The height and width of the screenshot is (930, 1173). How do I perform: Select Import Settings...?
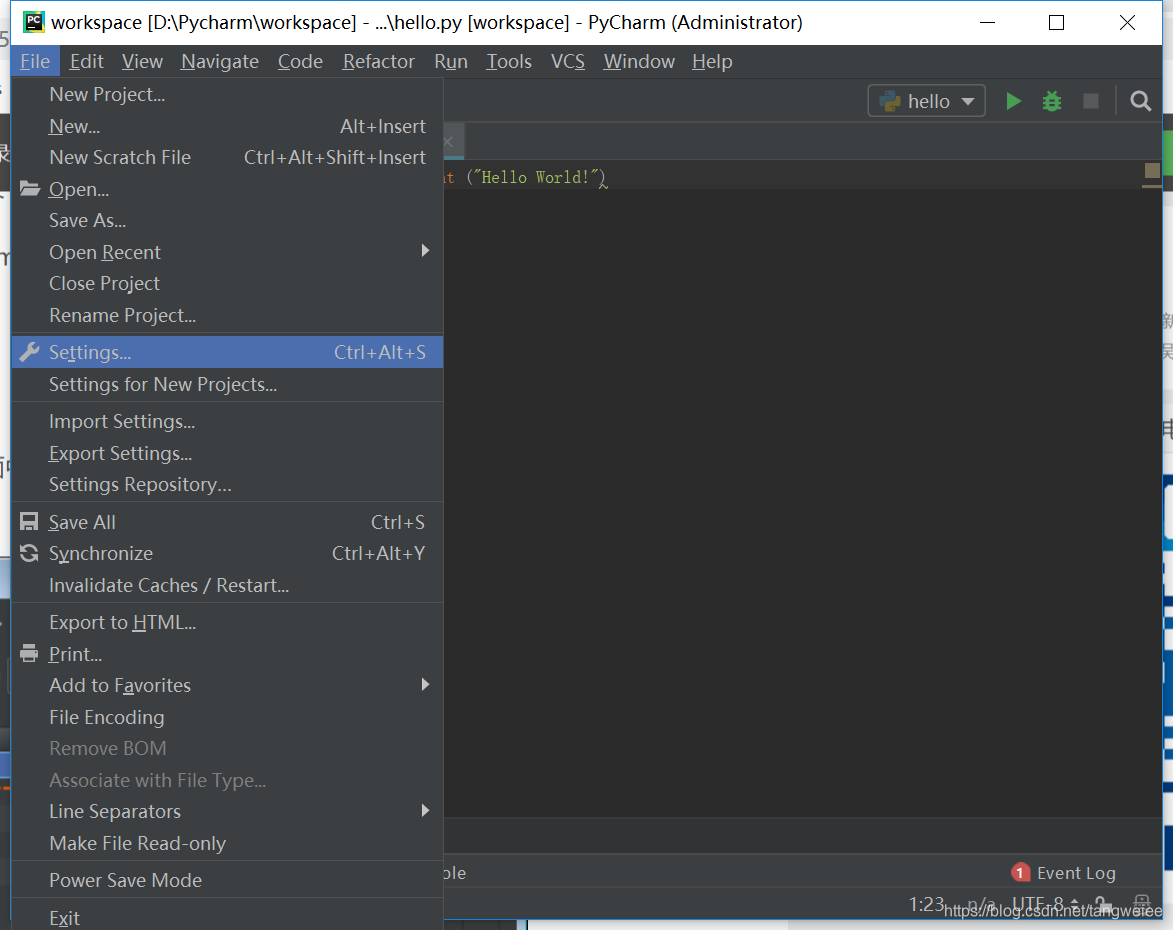(x=227, y=422)
